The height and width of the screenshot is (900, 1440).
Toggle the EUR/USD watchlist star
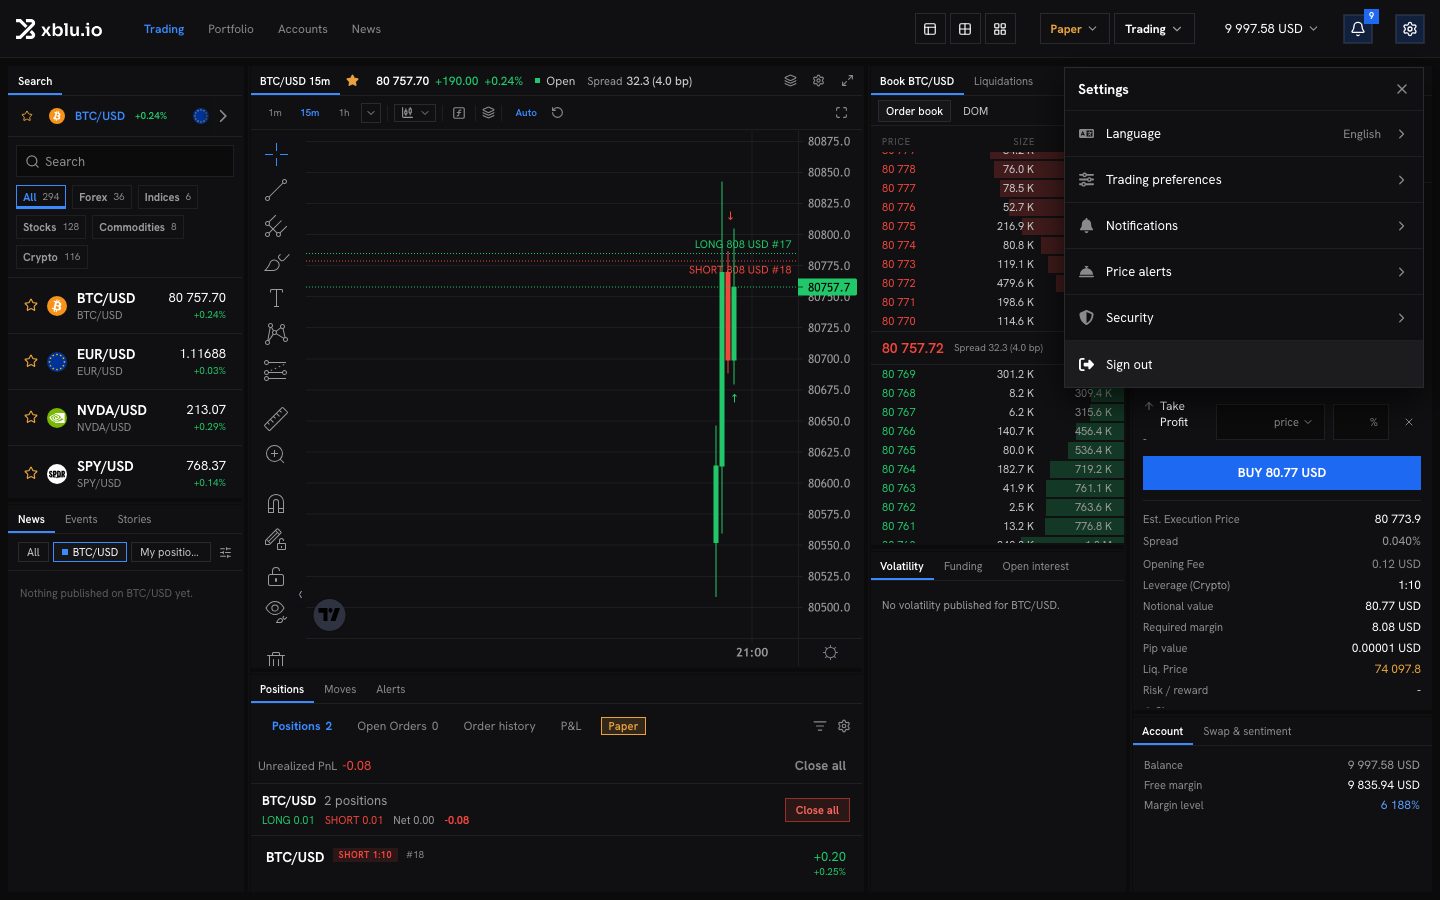(31, 361)
